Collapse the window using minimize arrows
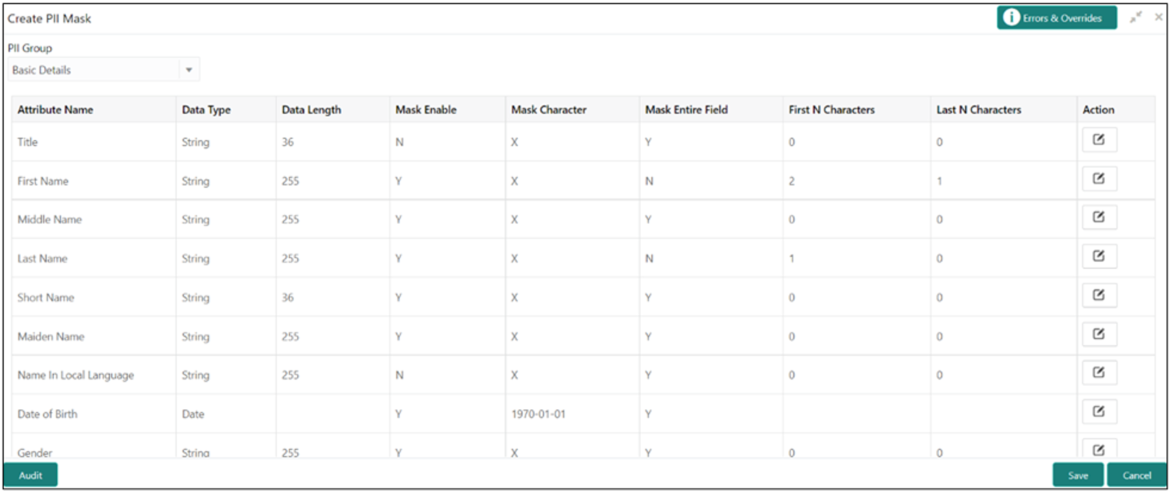 click(x=1137, y=18)
